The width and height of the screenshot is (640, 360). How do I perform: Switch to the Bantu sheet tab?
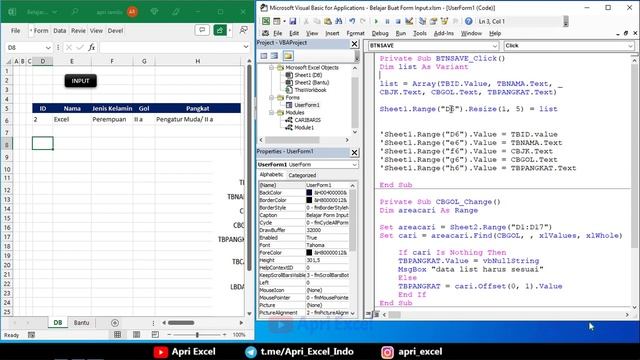point(81,322)
